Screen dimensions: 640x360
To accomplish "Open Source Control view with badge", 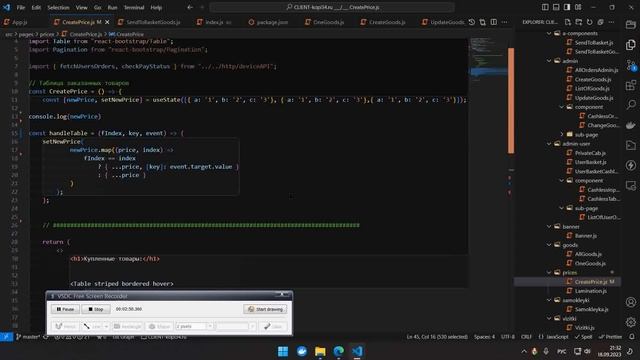I will (631, 64).
